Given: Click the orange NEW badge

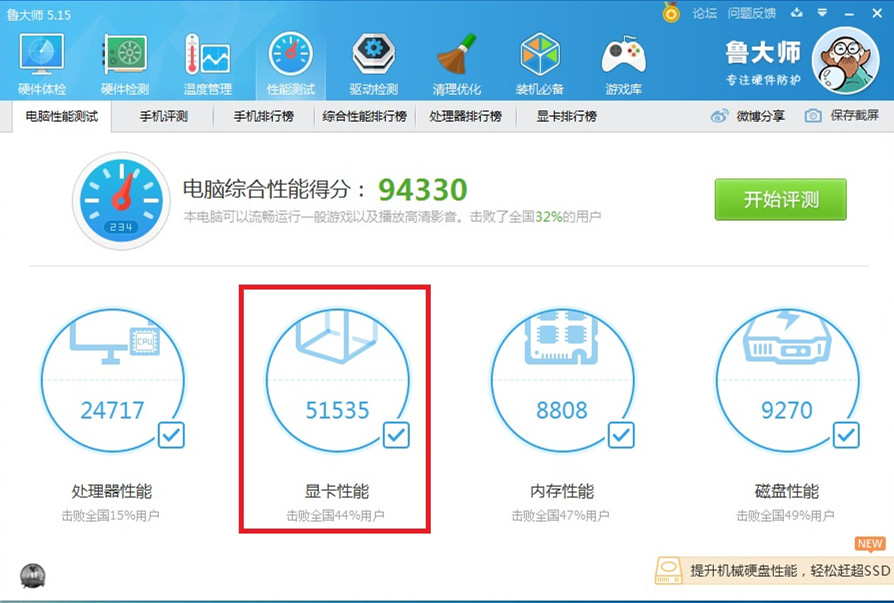Looking at the screenshot, I should pos(870,544).
